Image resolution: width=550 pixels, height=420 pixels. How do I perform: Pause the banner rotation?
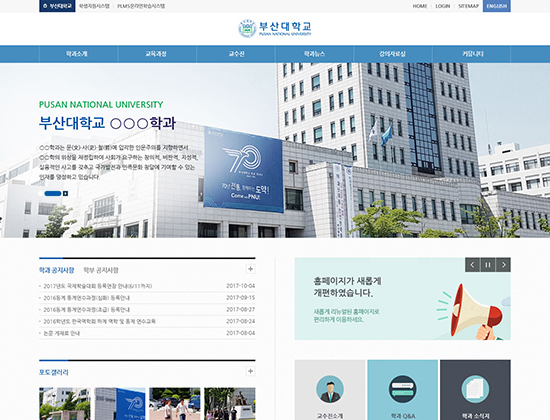488,265
